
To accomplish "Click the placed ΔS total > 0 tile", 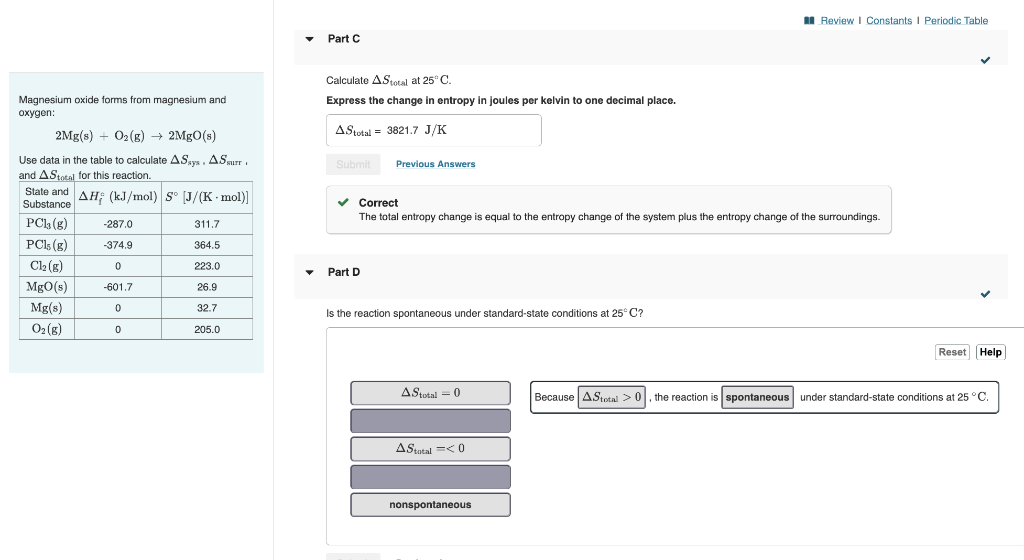I will (x=612, y=397).
